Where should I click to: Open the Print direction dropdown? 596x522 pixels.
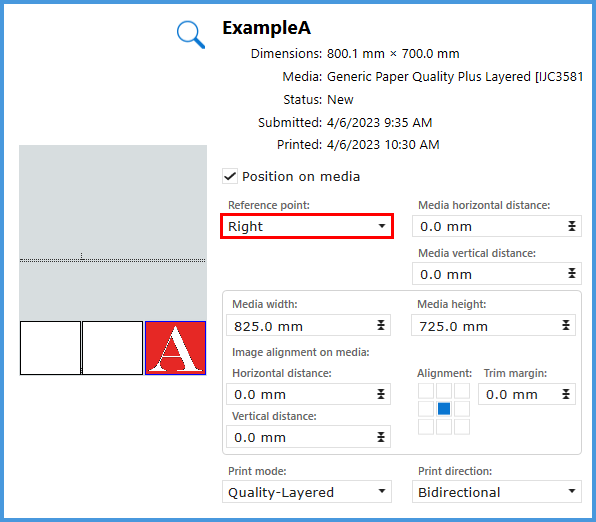click(x=497, y=492)
